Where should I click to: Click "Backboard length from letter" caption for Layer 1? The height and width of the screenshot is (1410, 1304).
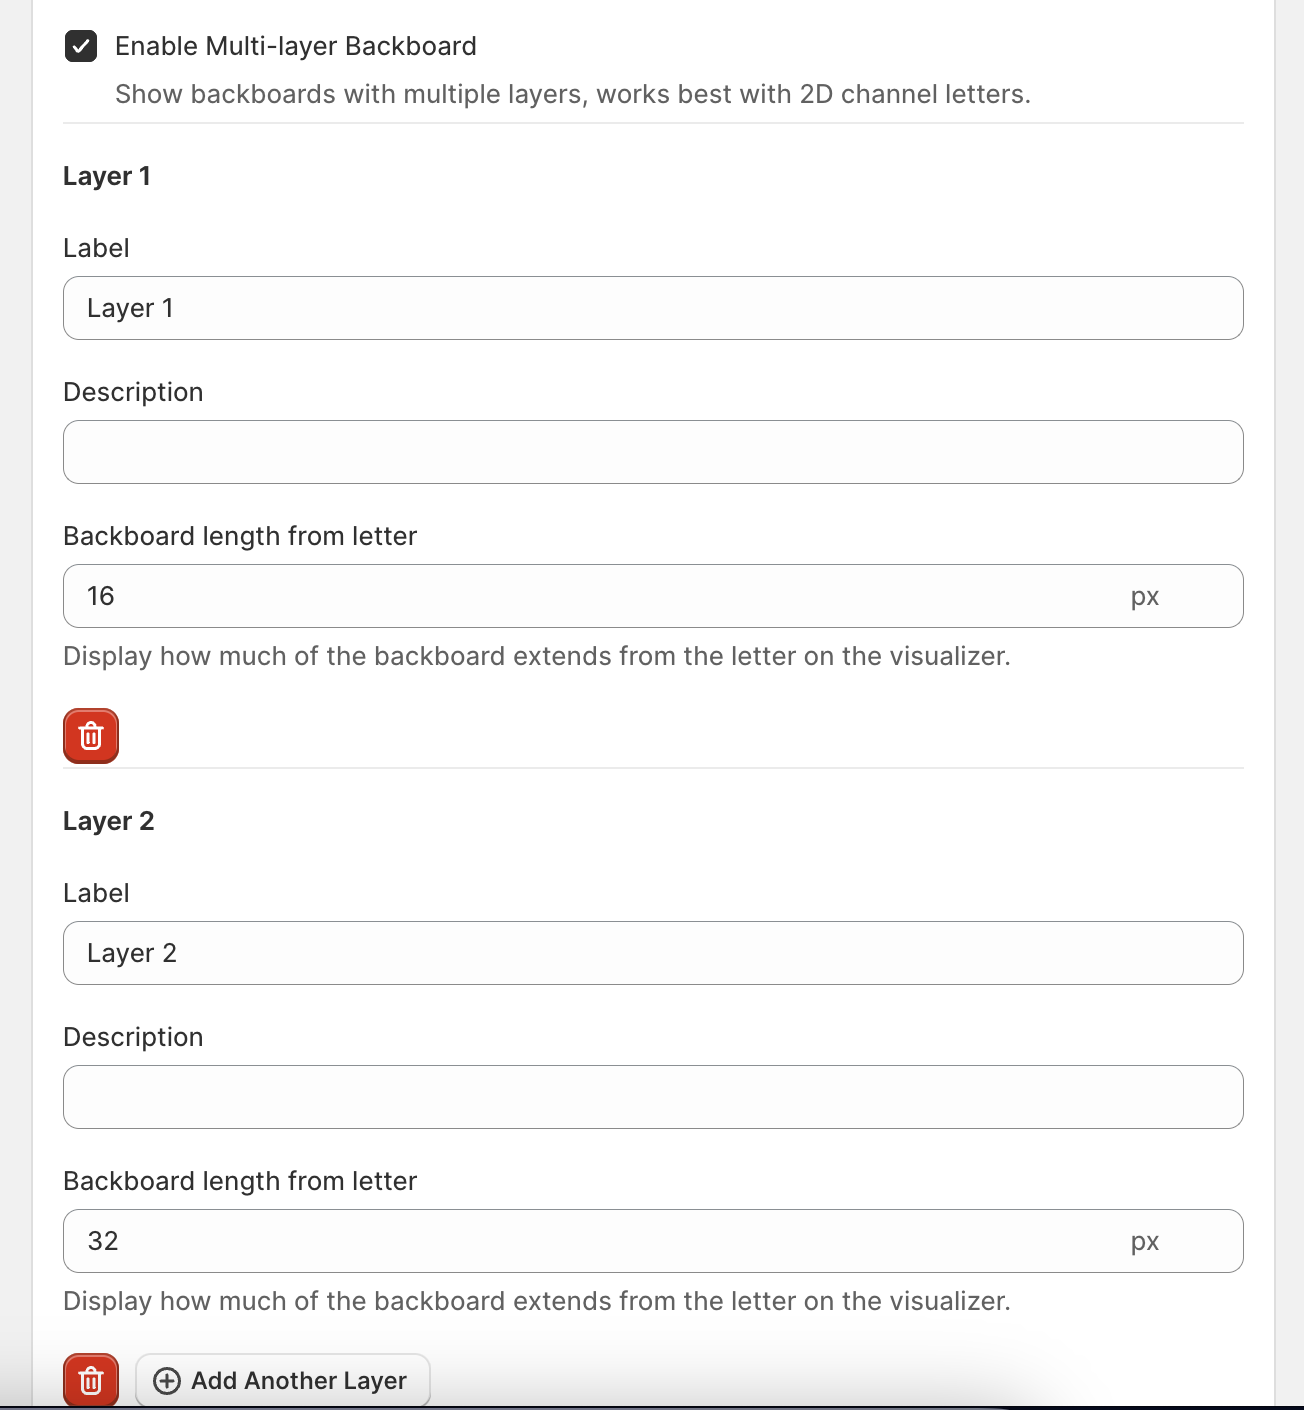(240, 536)
